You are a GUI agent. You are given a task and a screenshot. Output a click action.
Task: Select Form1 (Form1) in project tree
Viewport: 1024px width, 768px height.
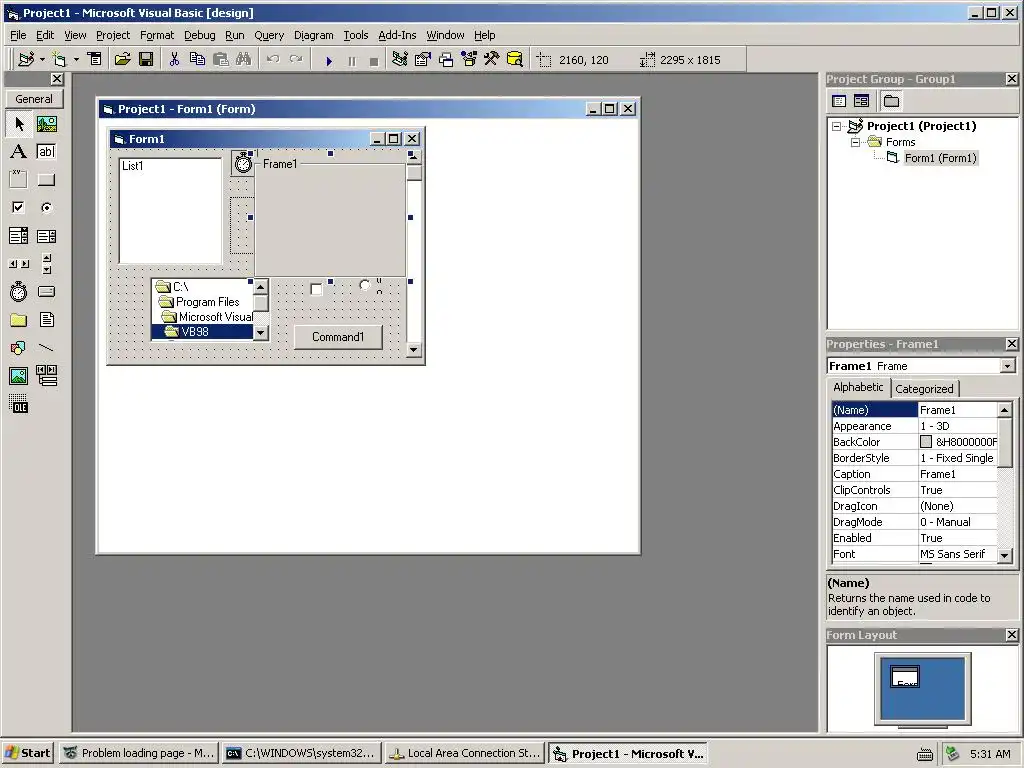pos(940,158)
